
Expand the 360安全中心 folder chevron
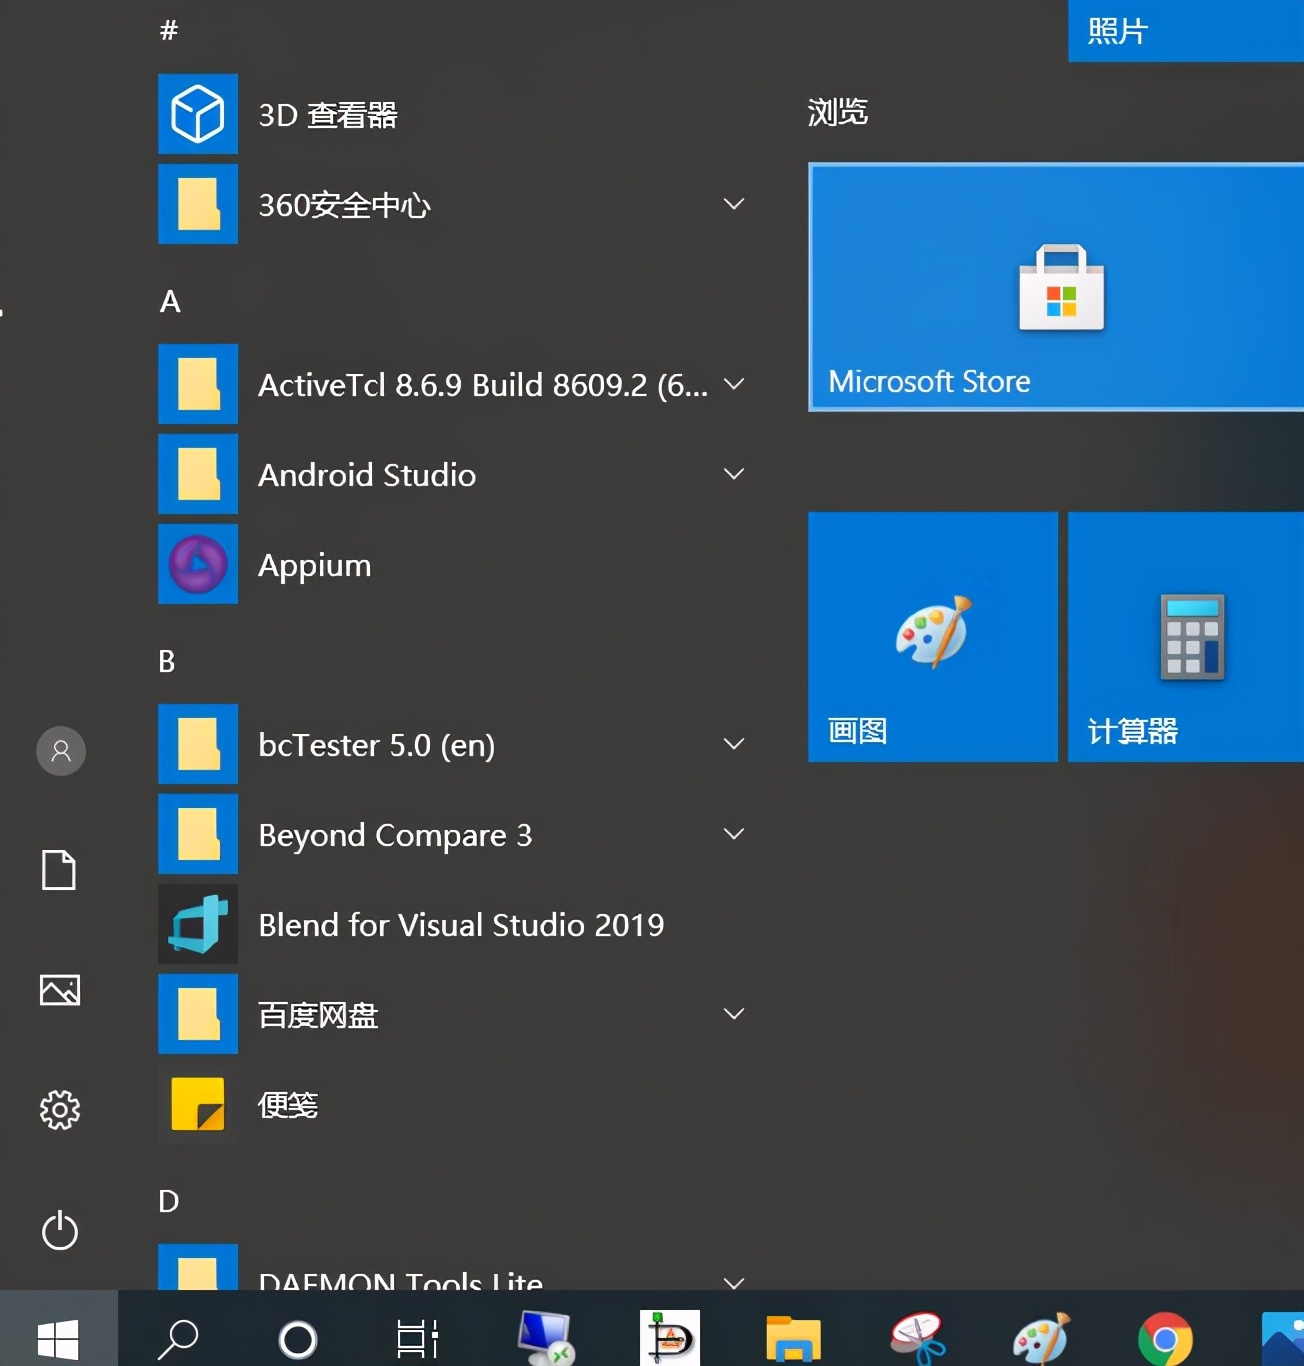click(734, 204)
